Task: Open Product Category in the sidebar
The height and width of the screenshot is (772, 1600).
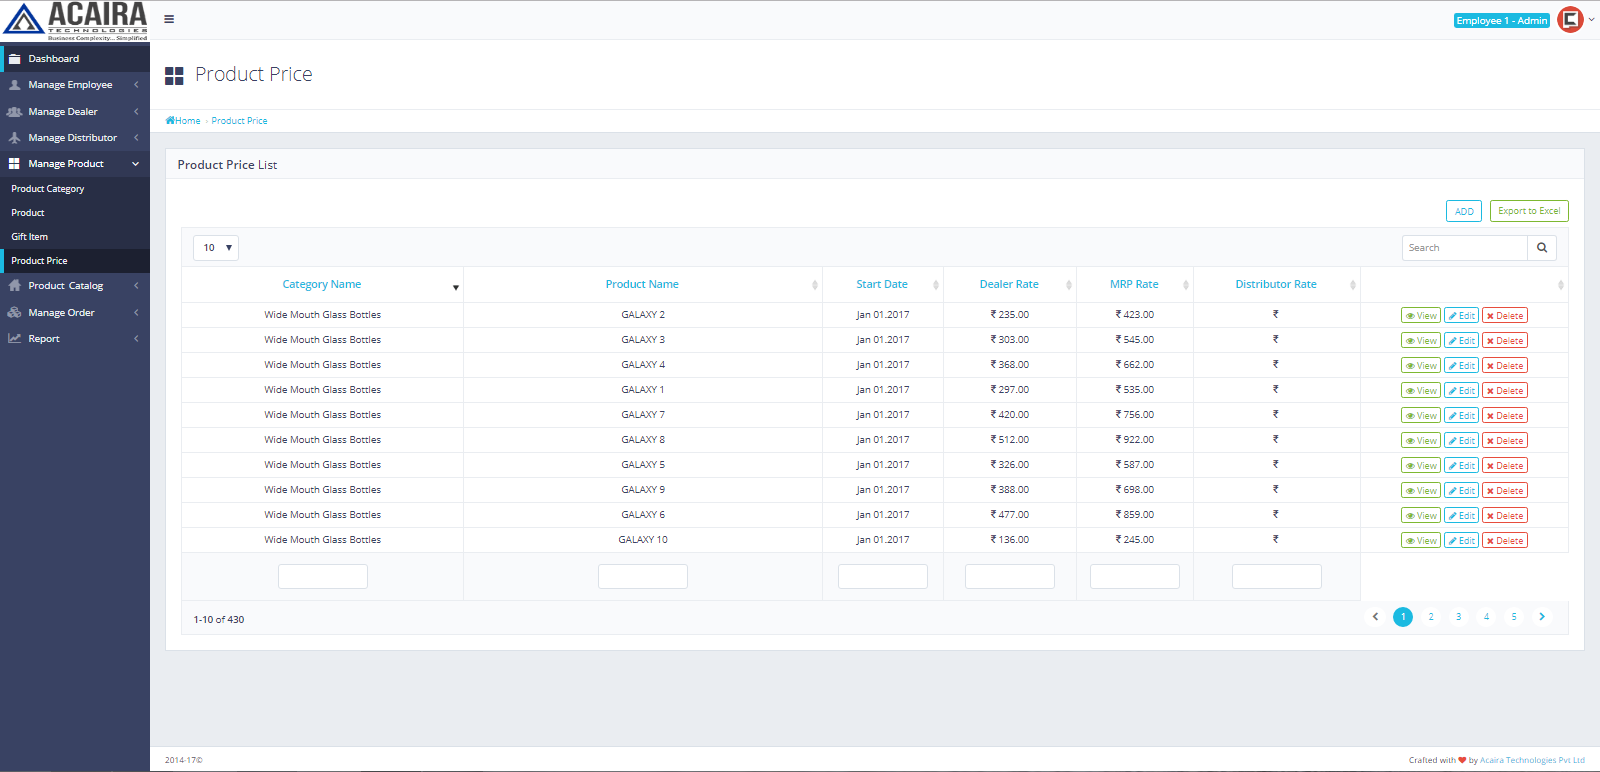Action: pyautogui.click(x=48, y=189)
